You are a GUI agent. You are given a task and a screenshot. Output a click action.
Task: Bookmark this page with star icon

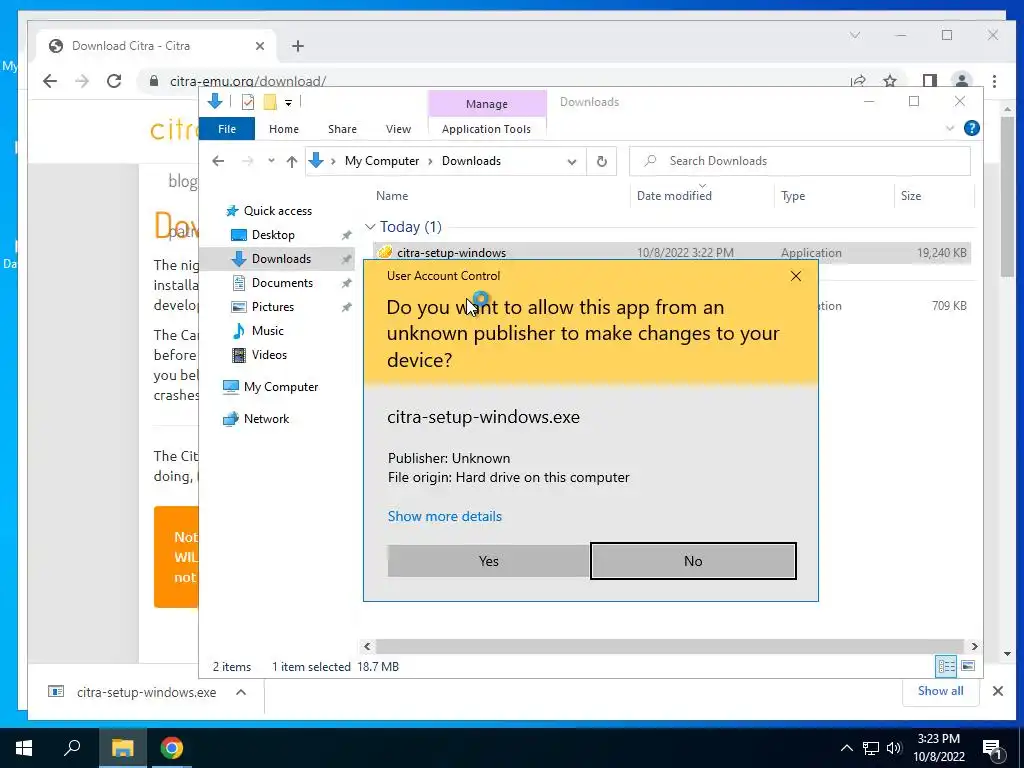tap(889, 81)
